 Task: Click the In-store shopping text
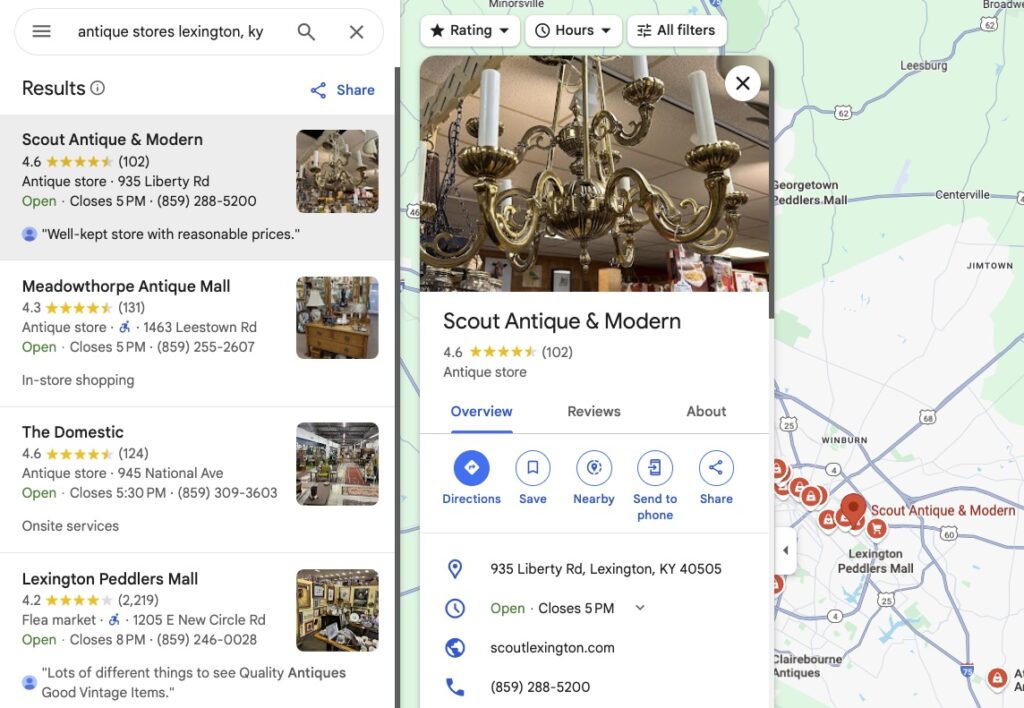(78, 380)
